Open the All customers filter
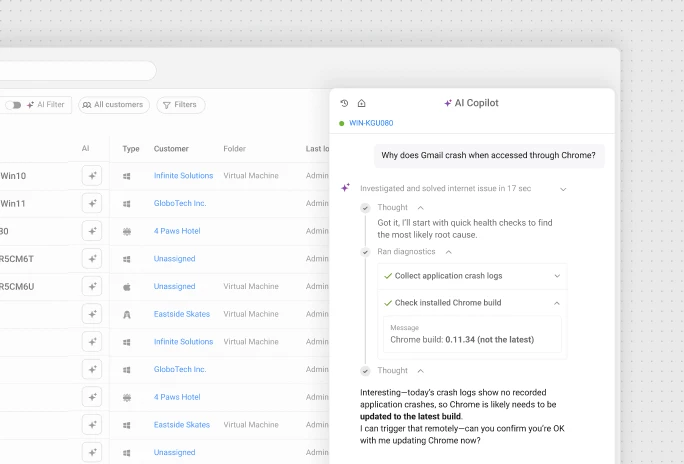Image resolution: width=684 pixels, height=464 pixels. [114, 105]
